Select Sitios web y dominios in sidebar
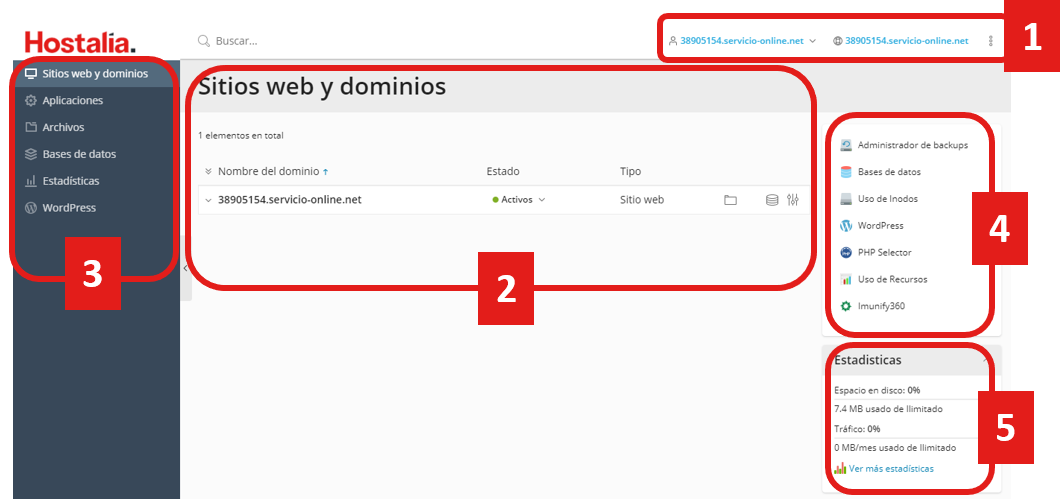Screen dimensions: 1061x499 point(95,73)
